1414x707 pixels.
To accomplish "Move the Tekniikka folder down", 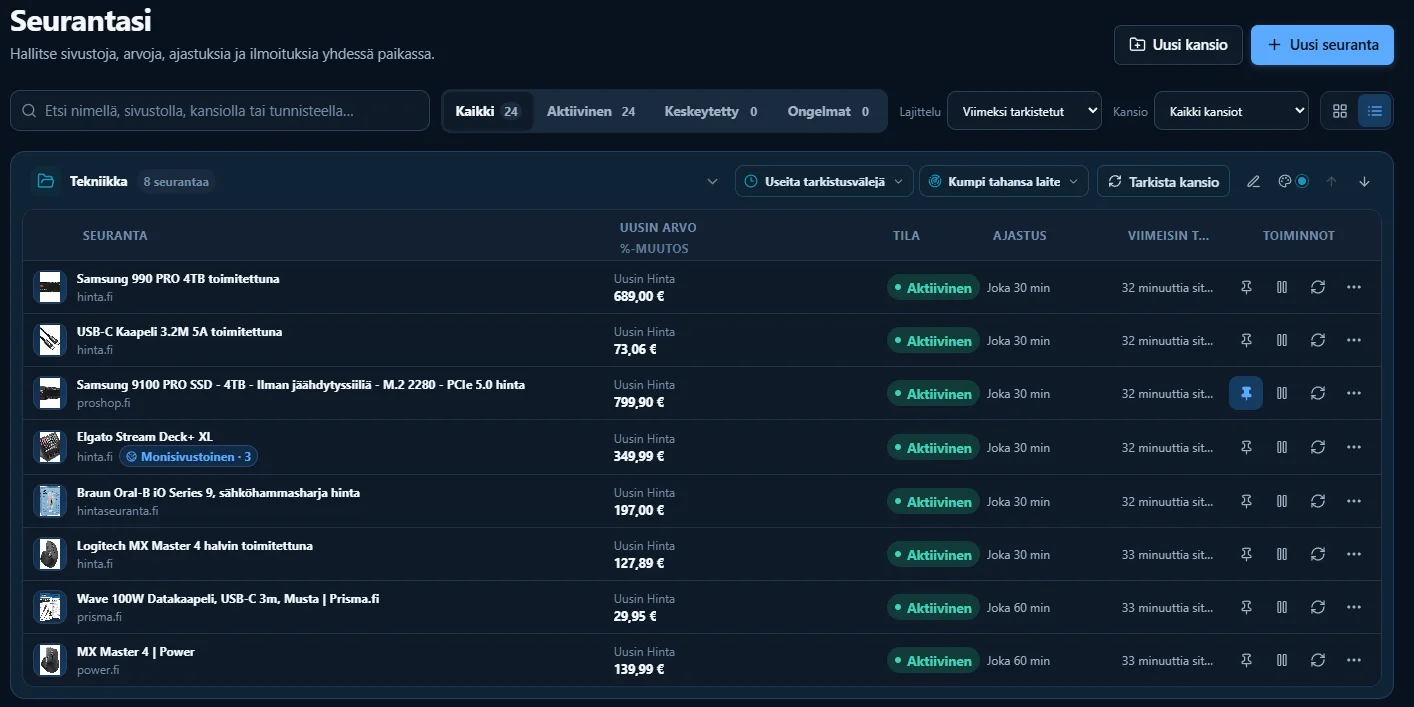I will (1364, 181).
